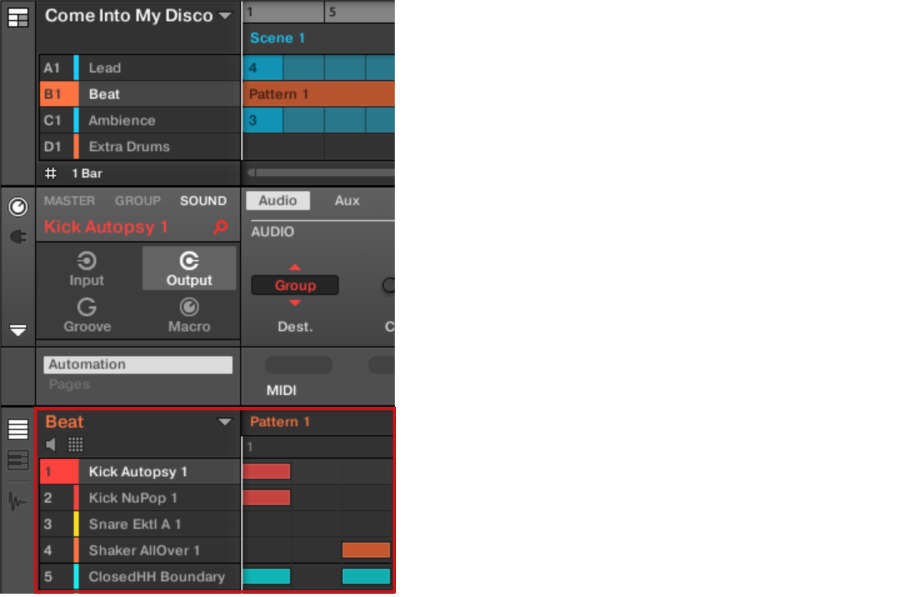Switch to keyboard view icon

(18, 461)
